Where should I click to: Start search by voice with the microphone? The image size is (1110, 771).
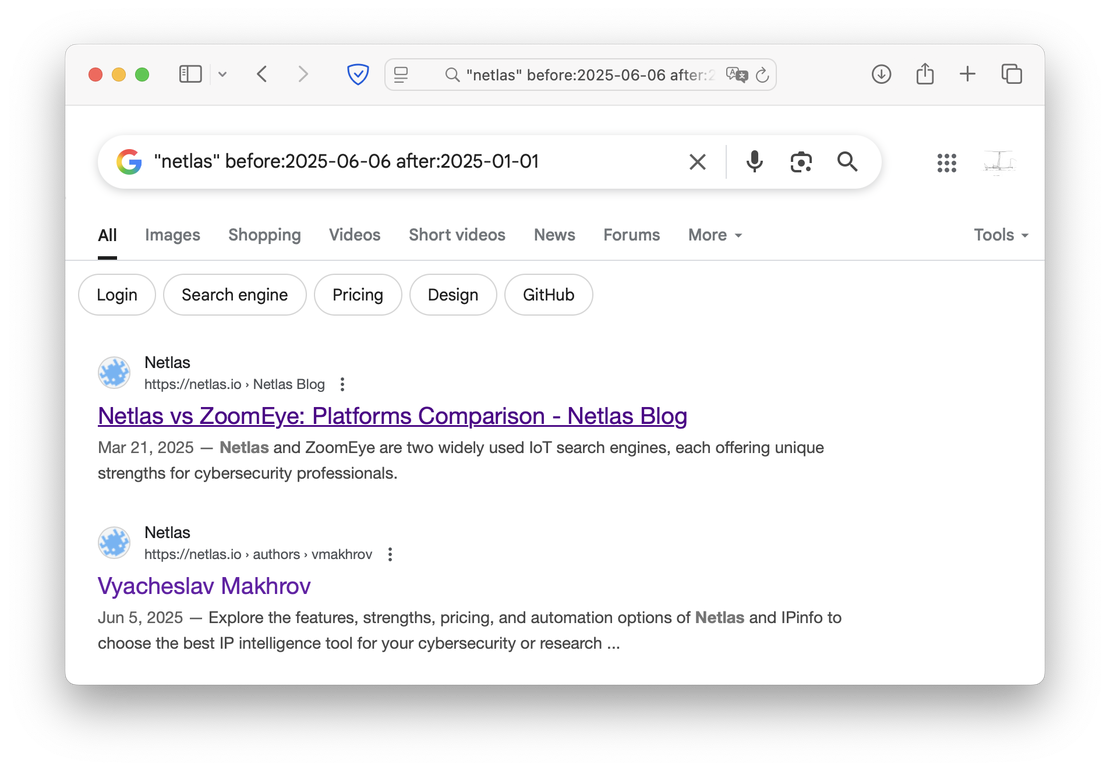(755, 162)
